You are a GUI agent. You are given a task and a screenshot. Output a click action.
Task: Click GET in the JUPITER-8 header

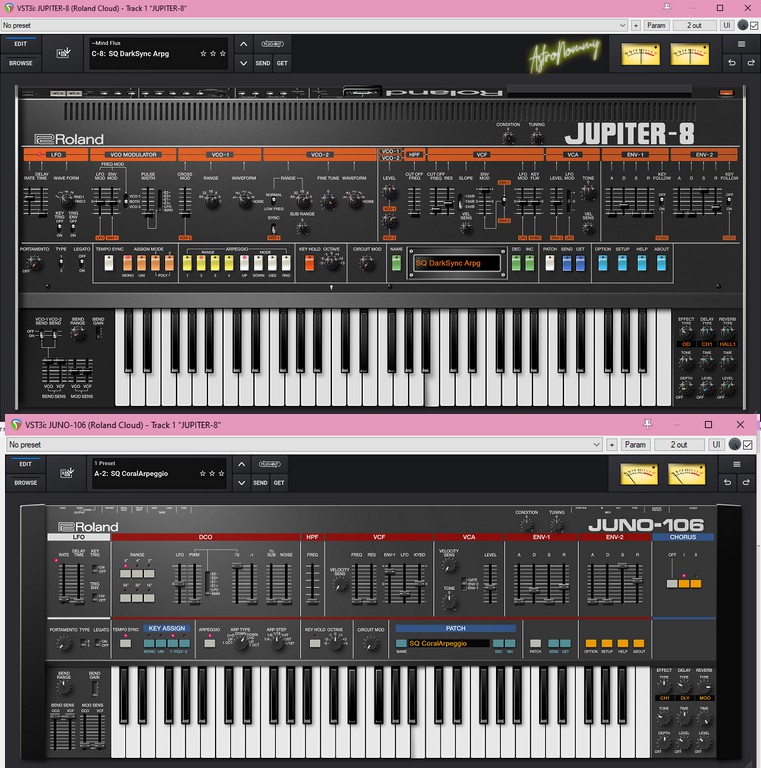click(x=282, y=63)
